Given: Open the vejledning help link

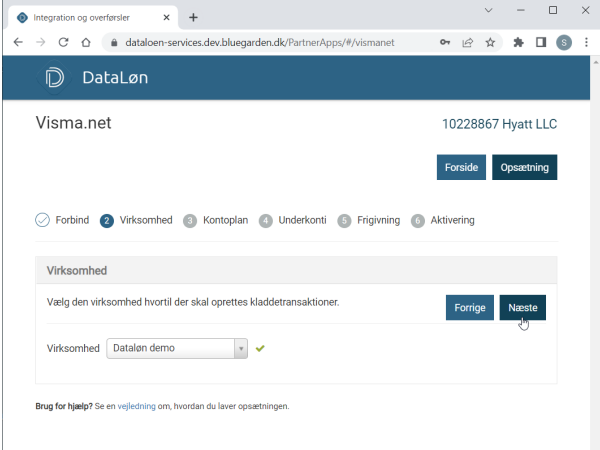Looking at the screenshot, I should click(x=137, y=406).
